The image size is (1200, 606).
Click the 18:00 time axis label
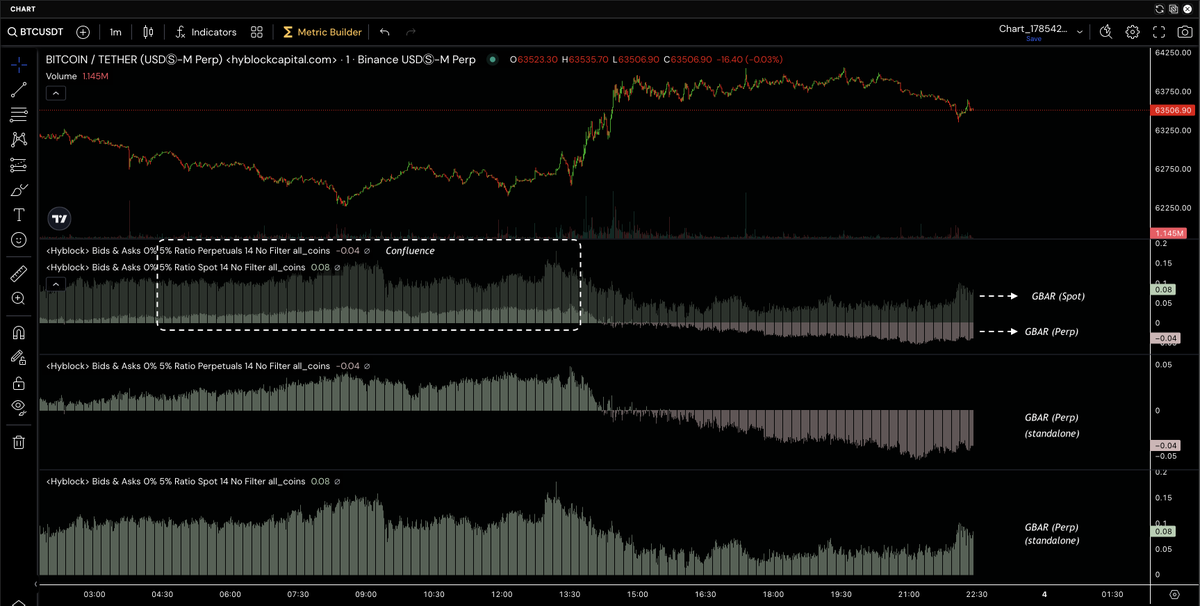coord(773,594)
